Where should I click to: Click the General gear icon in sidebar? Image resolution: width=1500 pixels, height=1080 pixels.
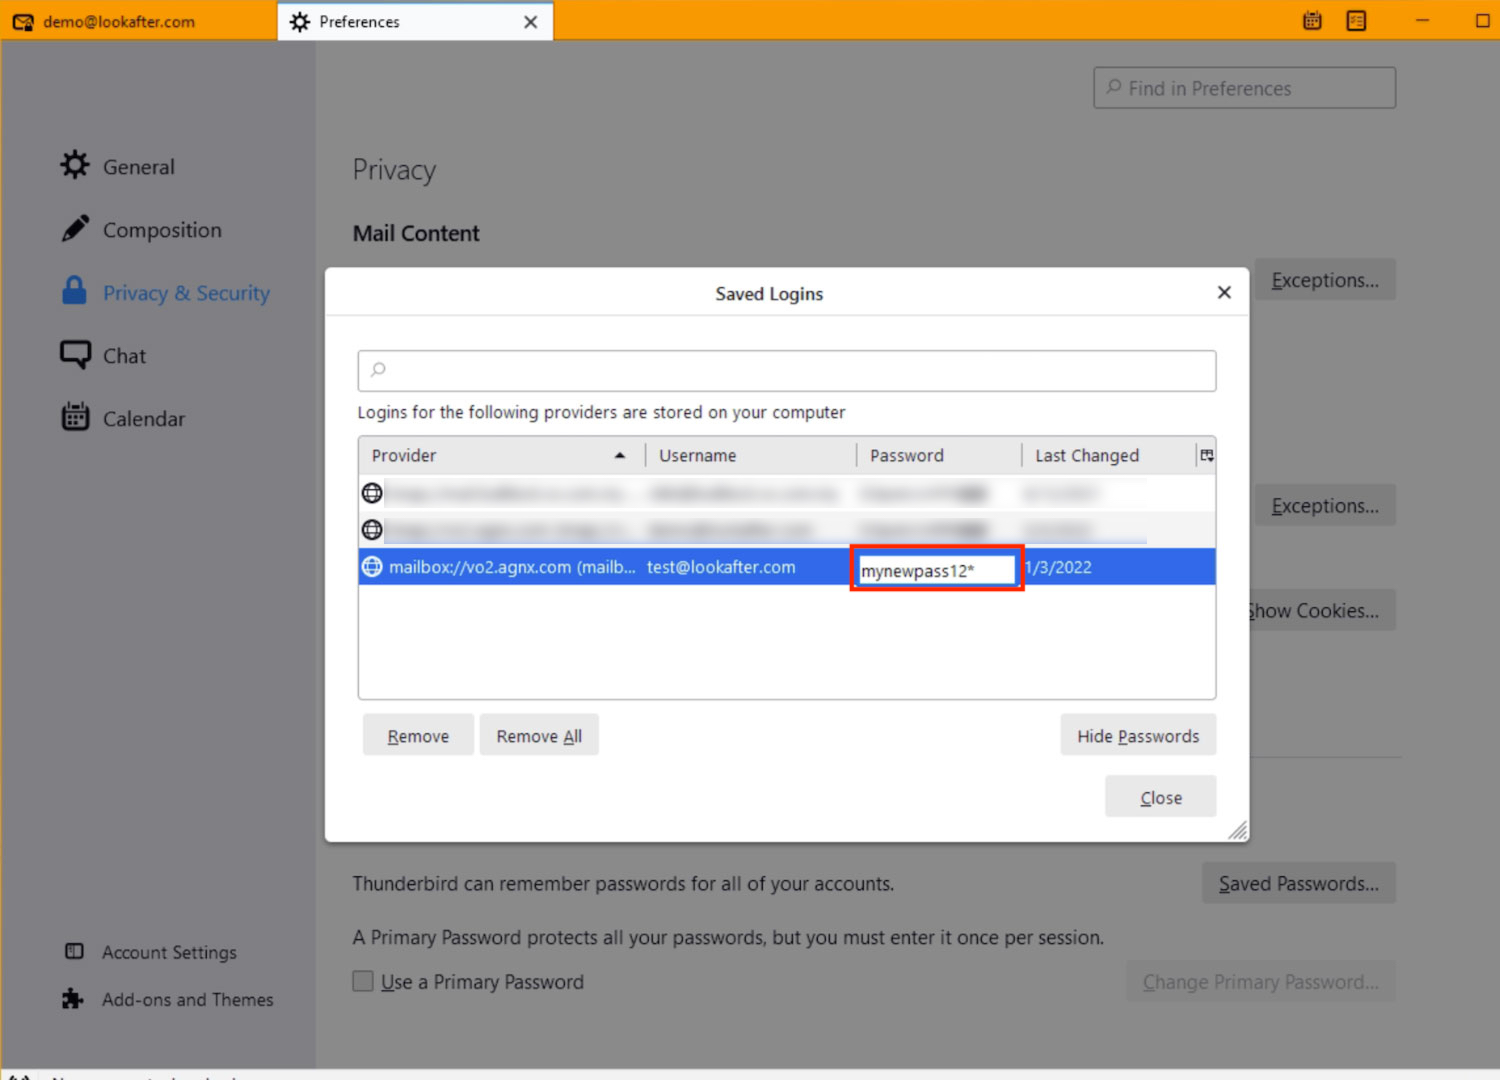(x=75, y=165)
